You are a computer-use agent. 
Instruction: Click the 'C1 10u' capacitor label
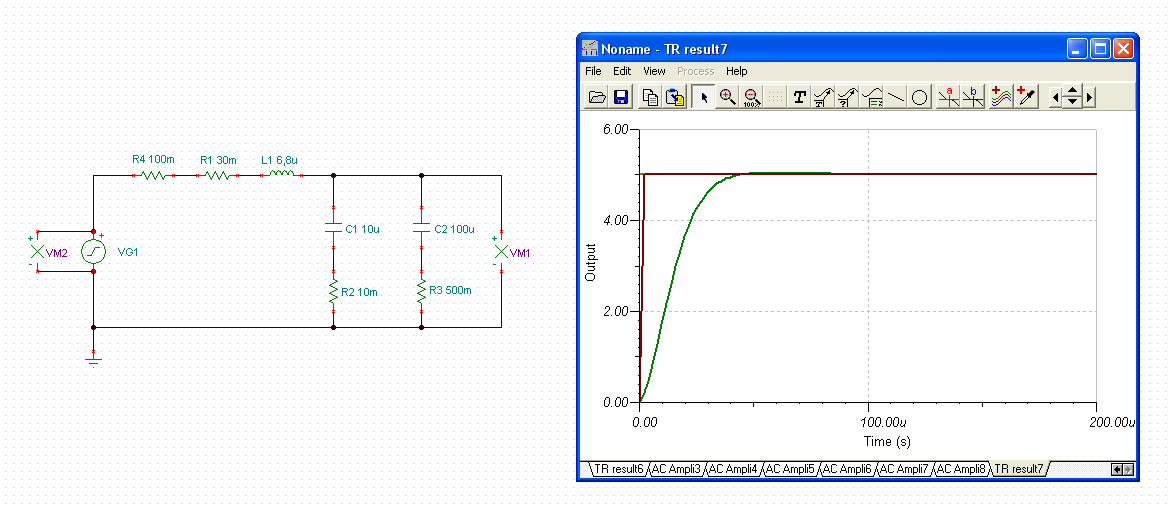363,229
